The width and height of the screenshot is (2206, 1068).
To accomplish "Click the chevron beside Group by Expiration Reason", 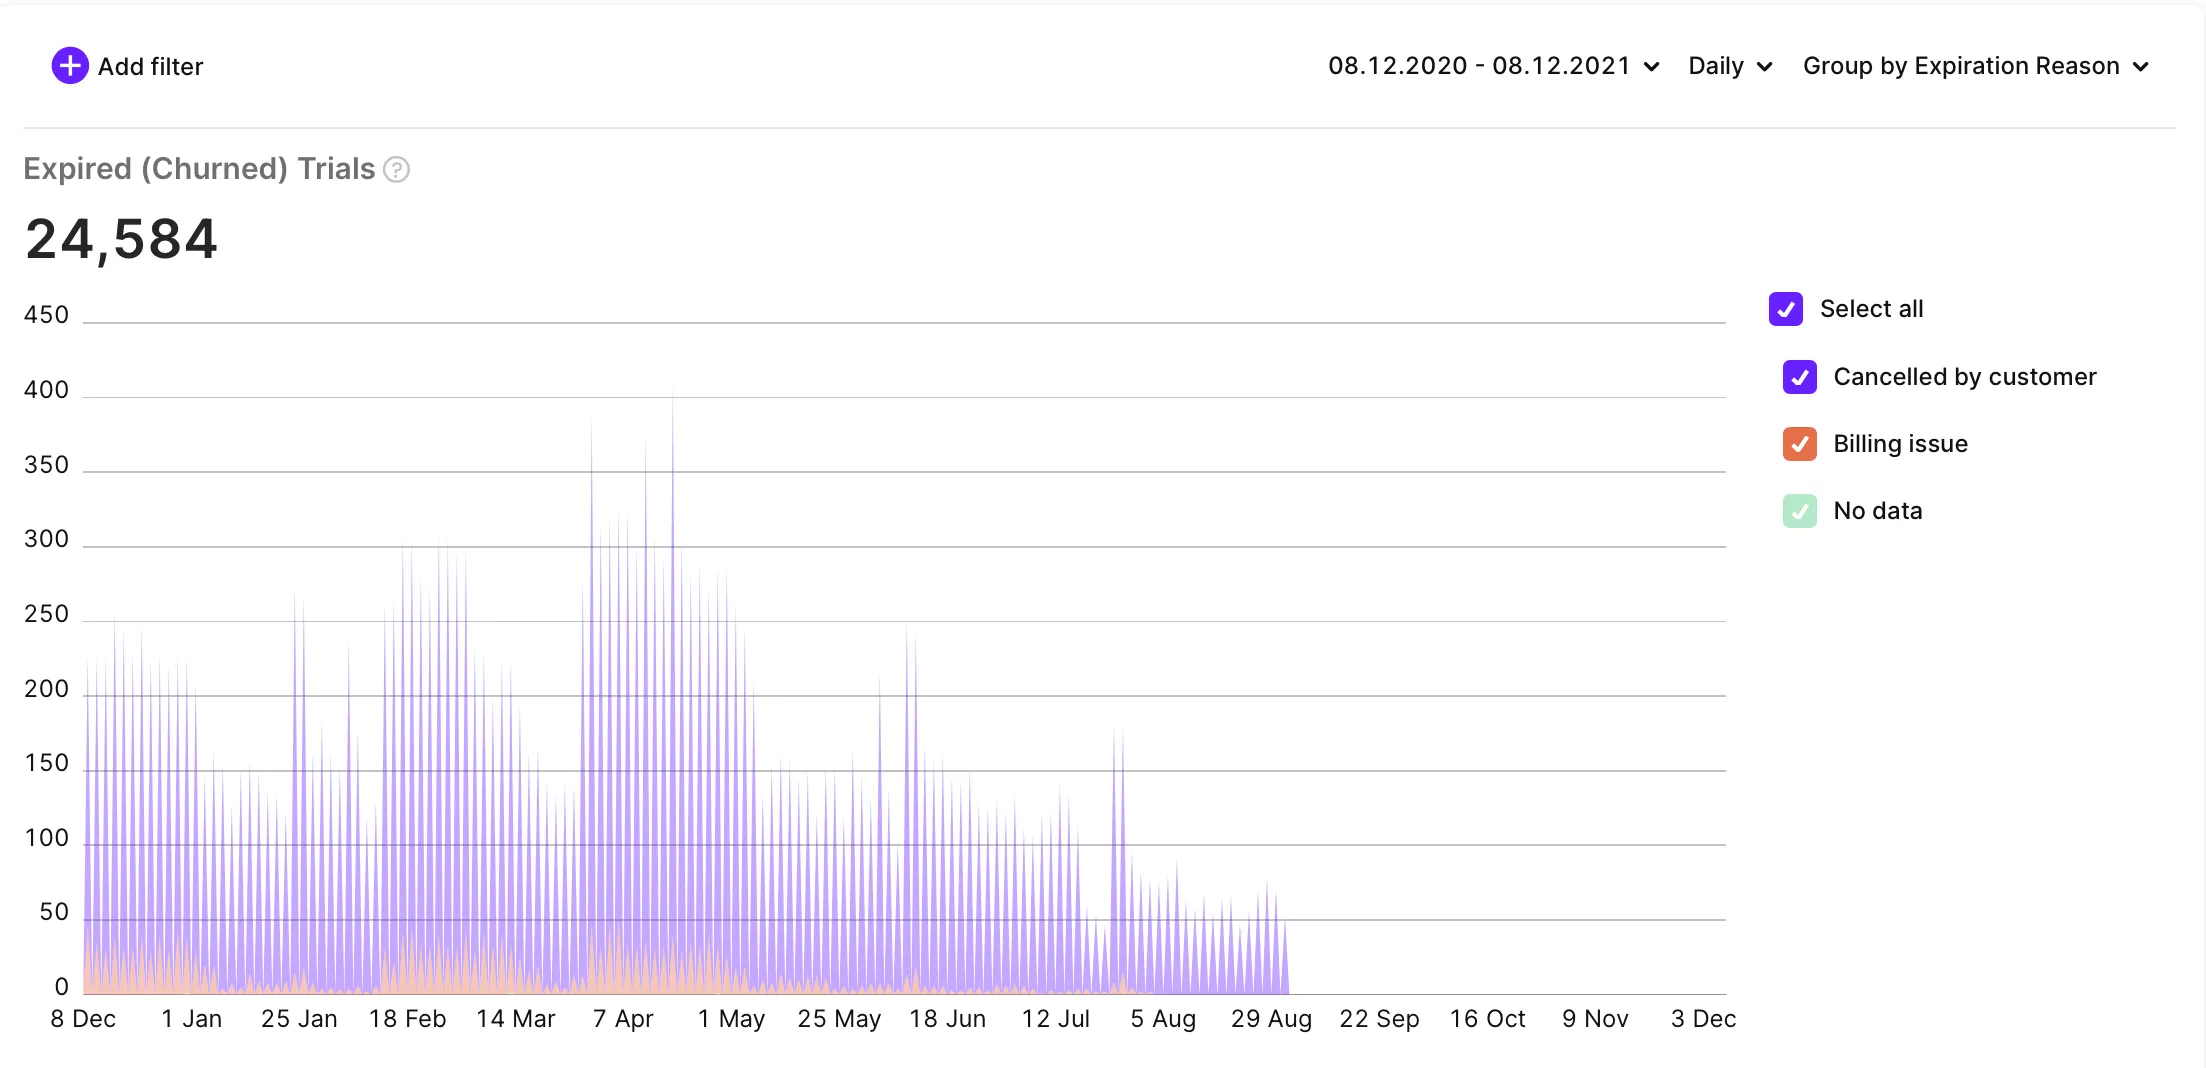I will pos(2141,66).
